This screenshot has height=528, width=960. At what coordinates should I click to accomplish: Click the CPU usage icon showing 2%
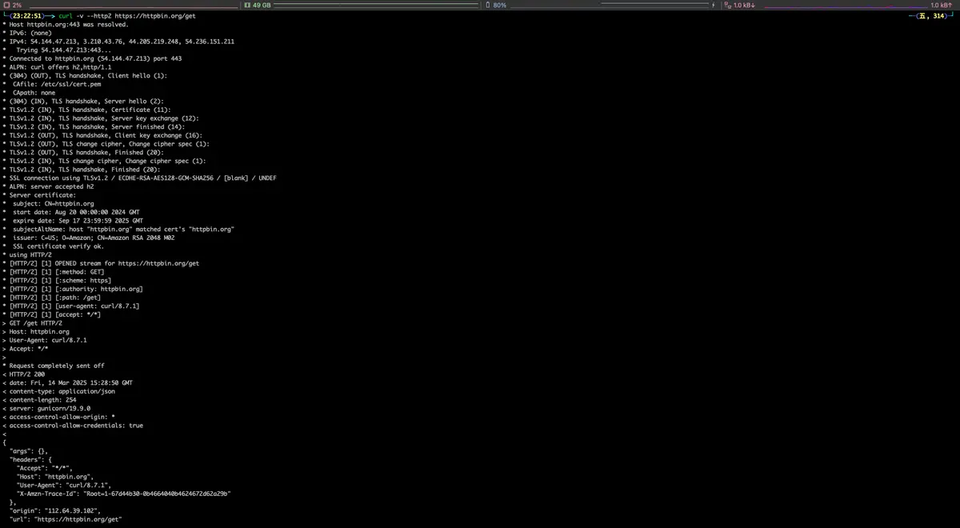coord(7,5)
